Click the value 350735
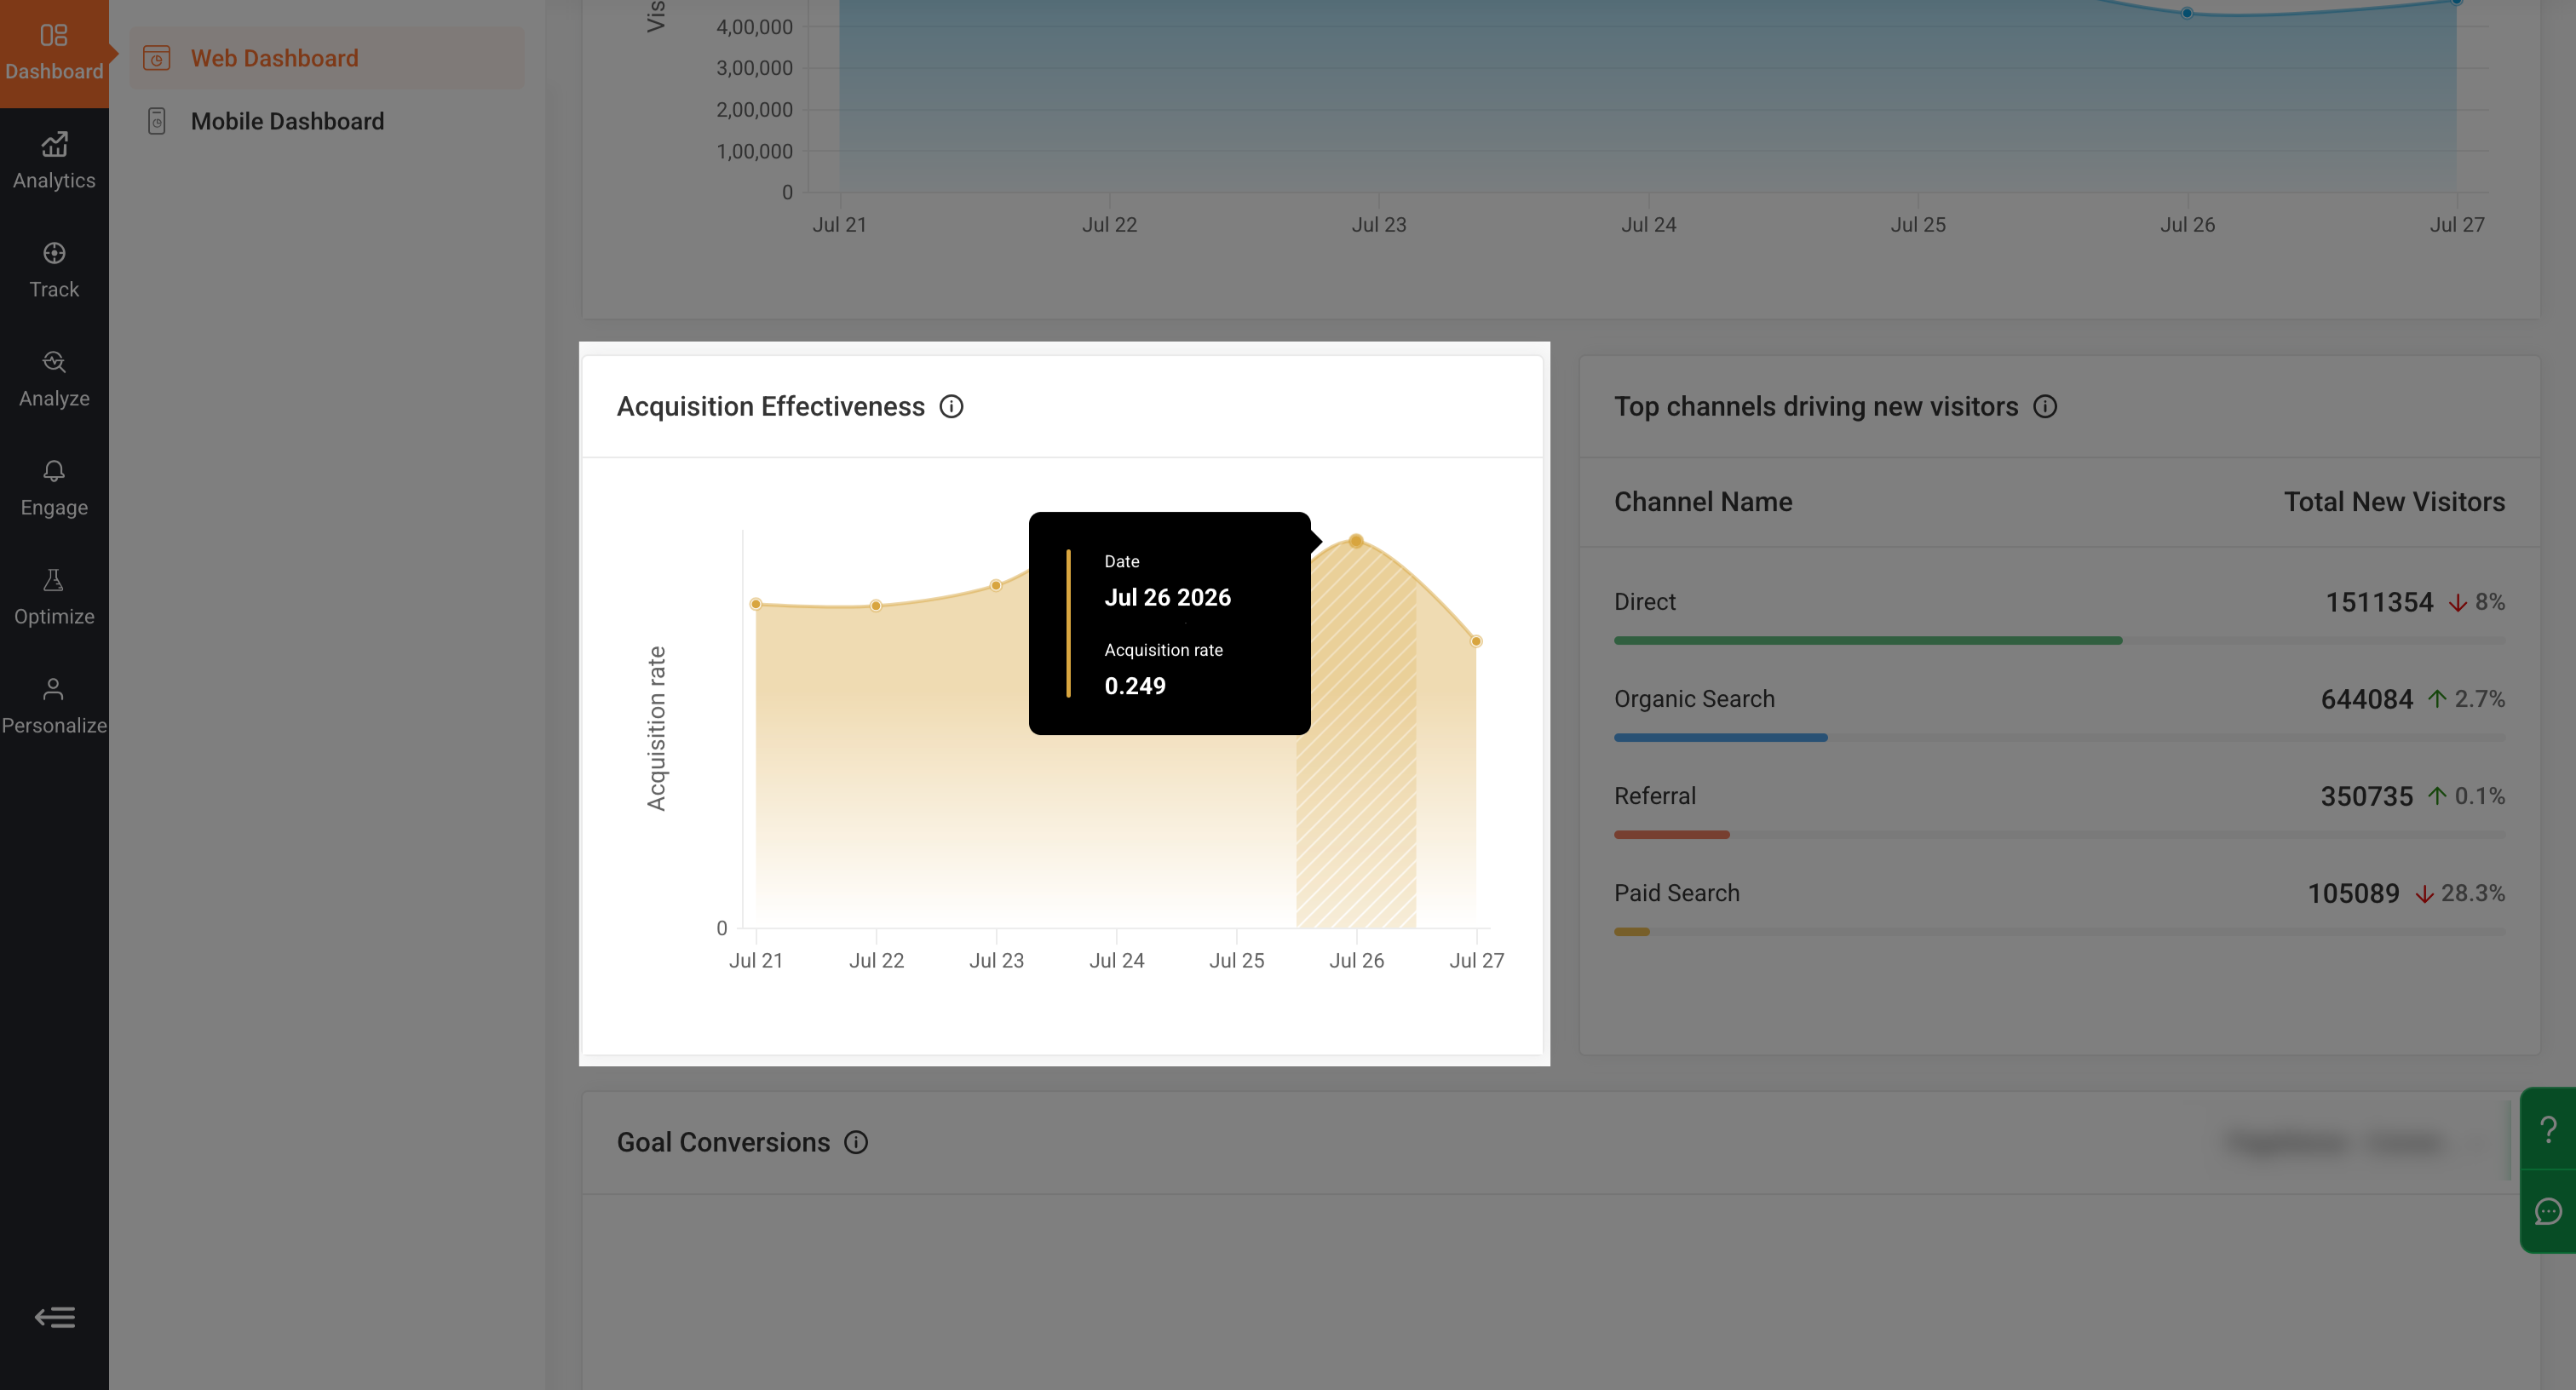The width and height of the screenshot is (2576, 1390). pyautogui.click(x=2367, y=796)
